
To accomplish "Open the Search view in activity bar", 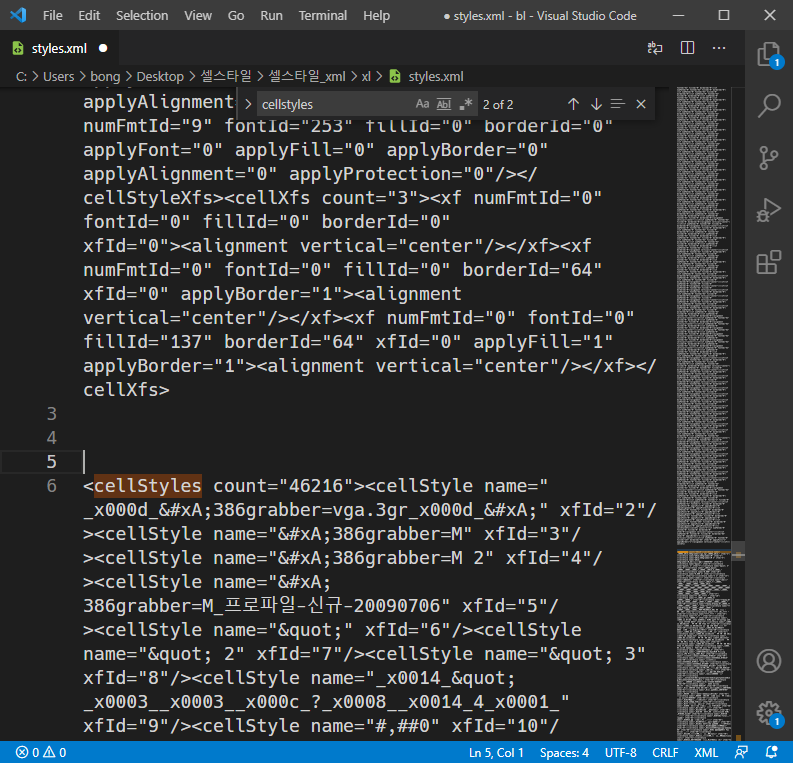I will [x=769, y=106].
